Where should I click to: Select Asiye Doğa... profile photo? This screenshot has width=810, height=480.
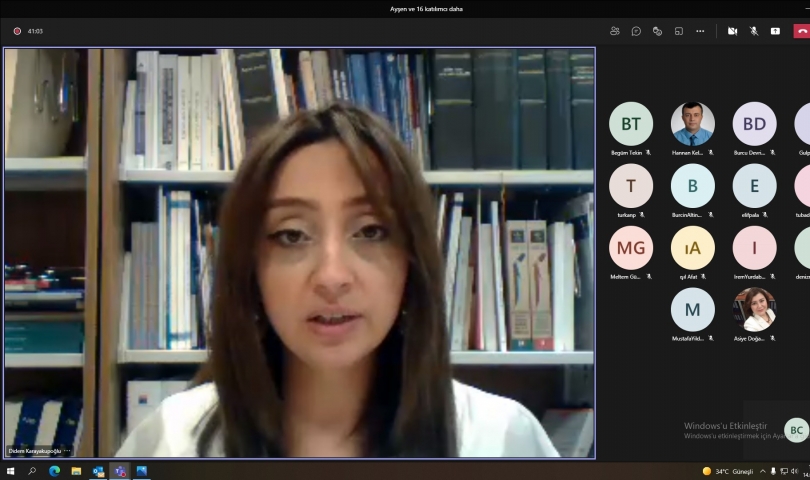(754, 309)
